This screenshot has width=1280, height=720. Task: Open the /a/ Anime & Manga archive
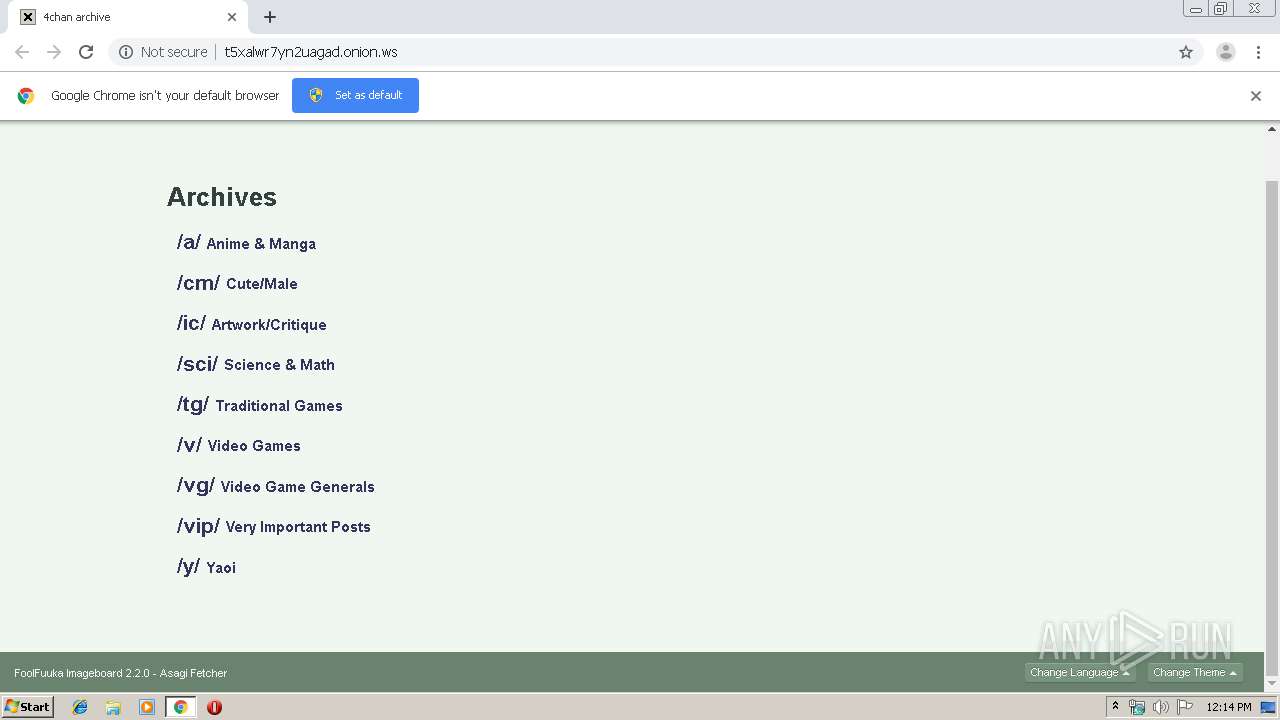pos(246,243)
